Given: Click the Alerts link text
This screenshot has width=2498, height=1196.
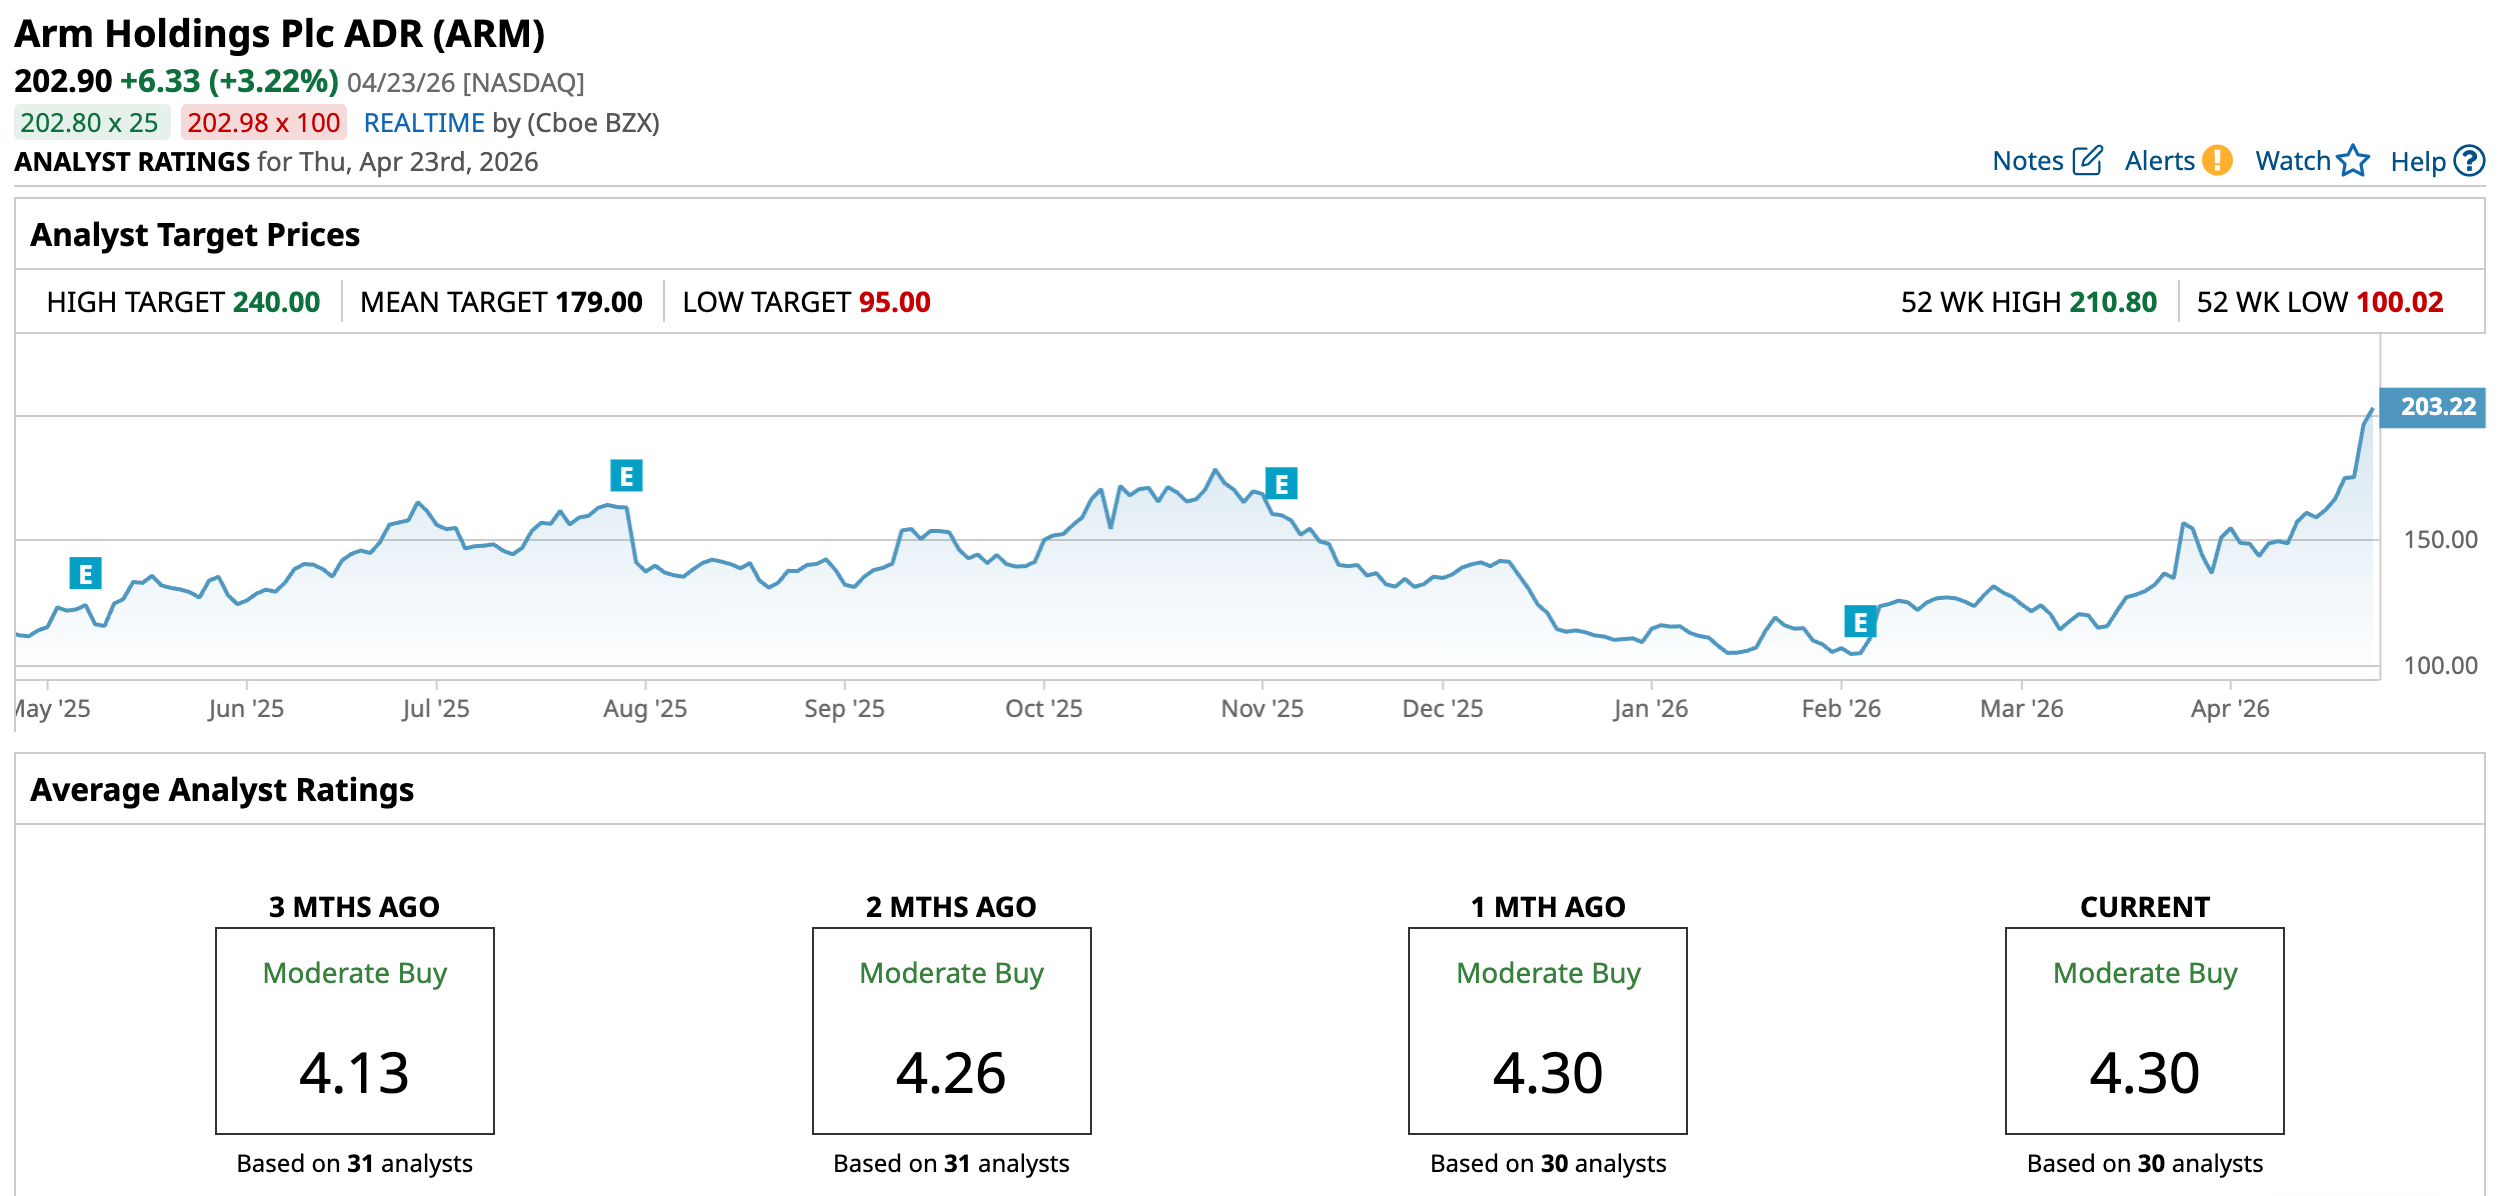Looking at the screenshot, I should click(x=2159, y=161).
